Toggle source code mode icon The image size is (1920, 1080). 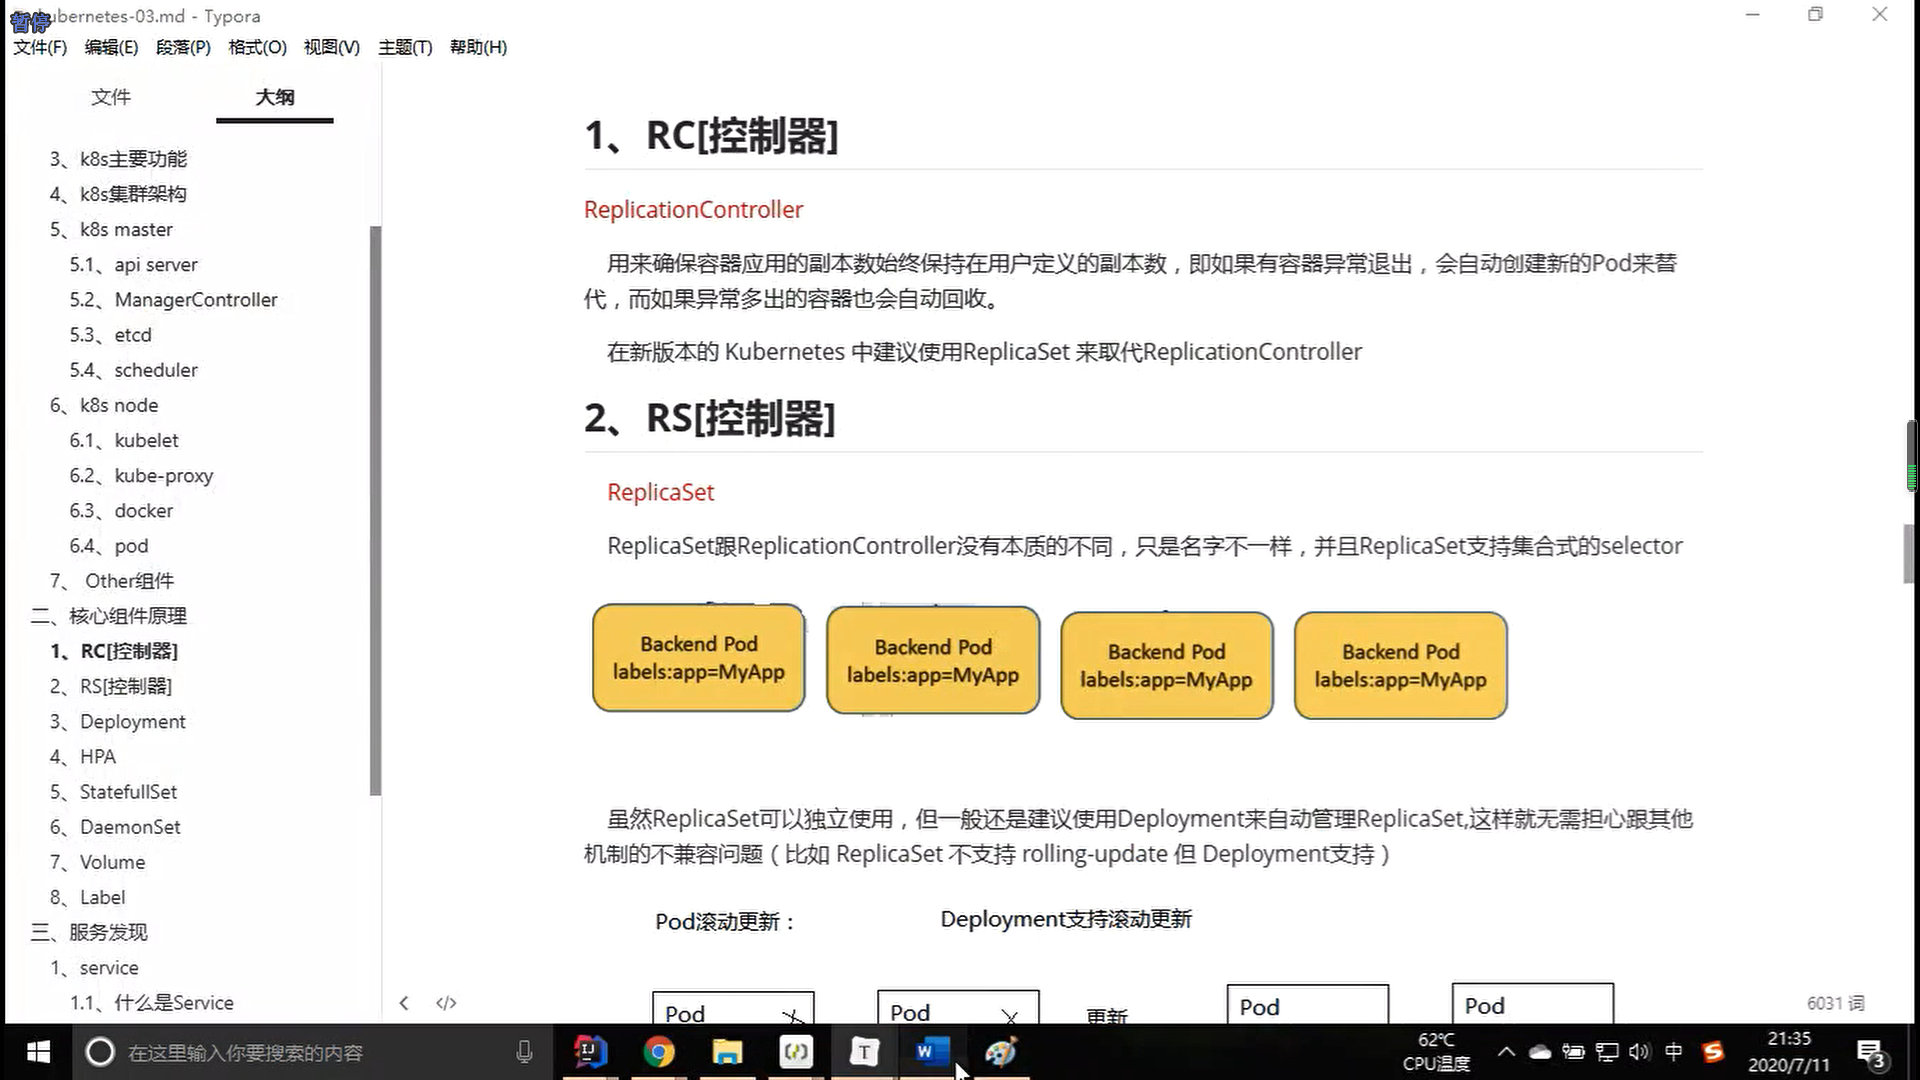coord(446,1003)
